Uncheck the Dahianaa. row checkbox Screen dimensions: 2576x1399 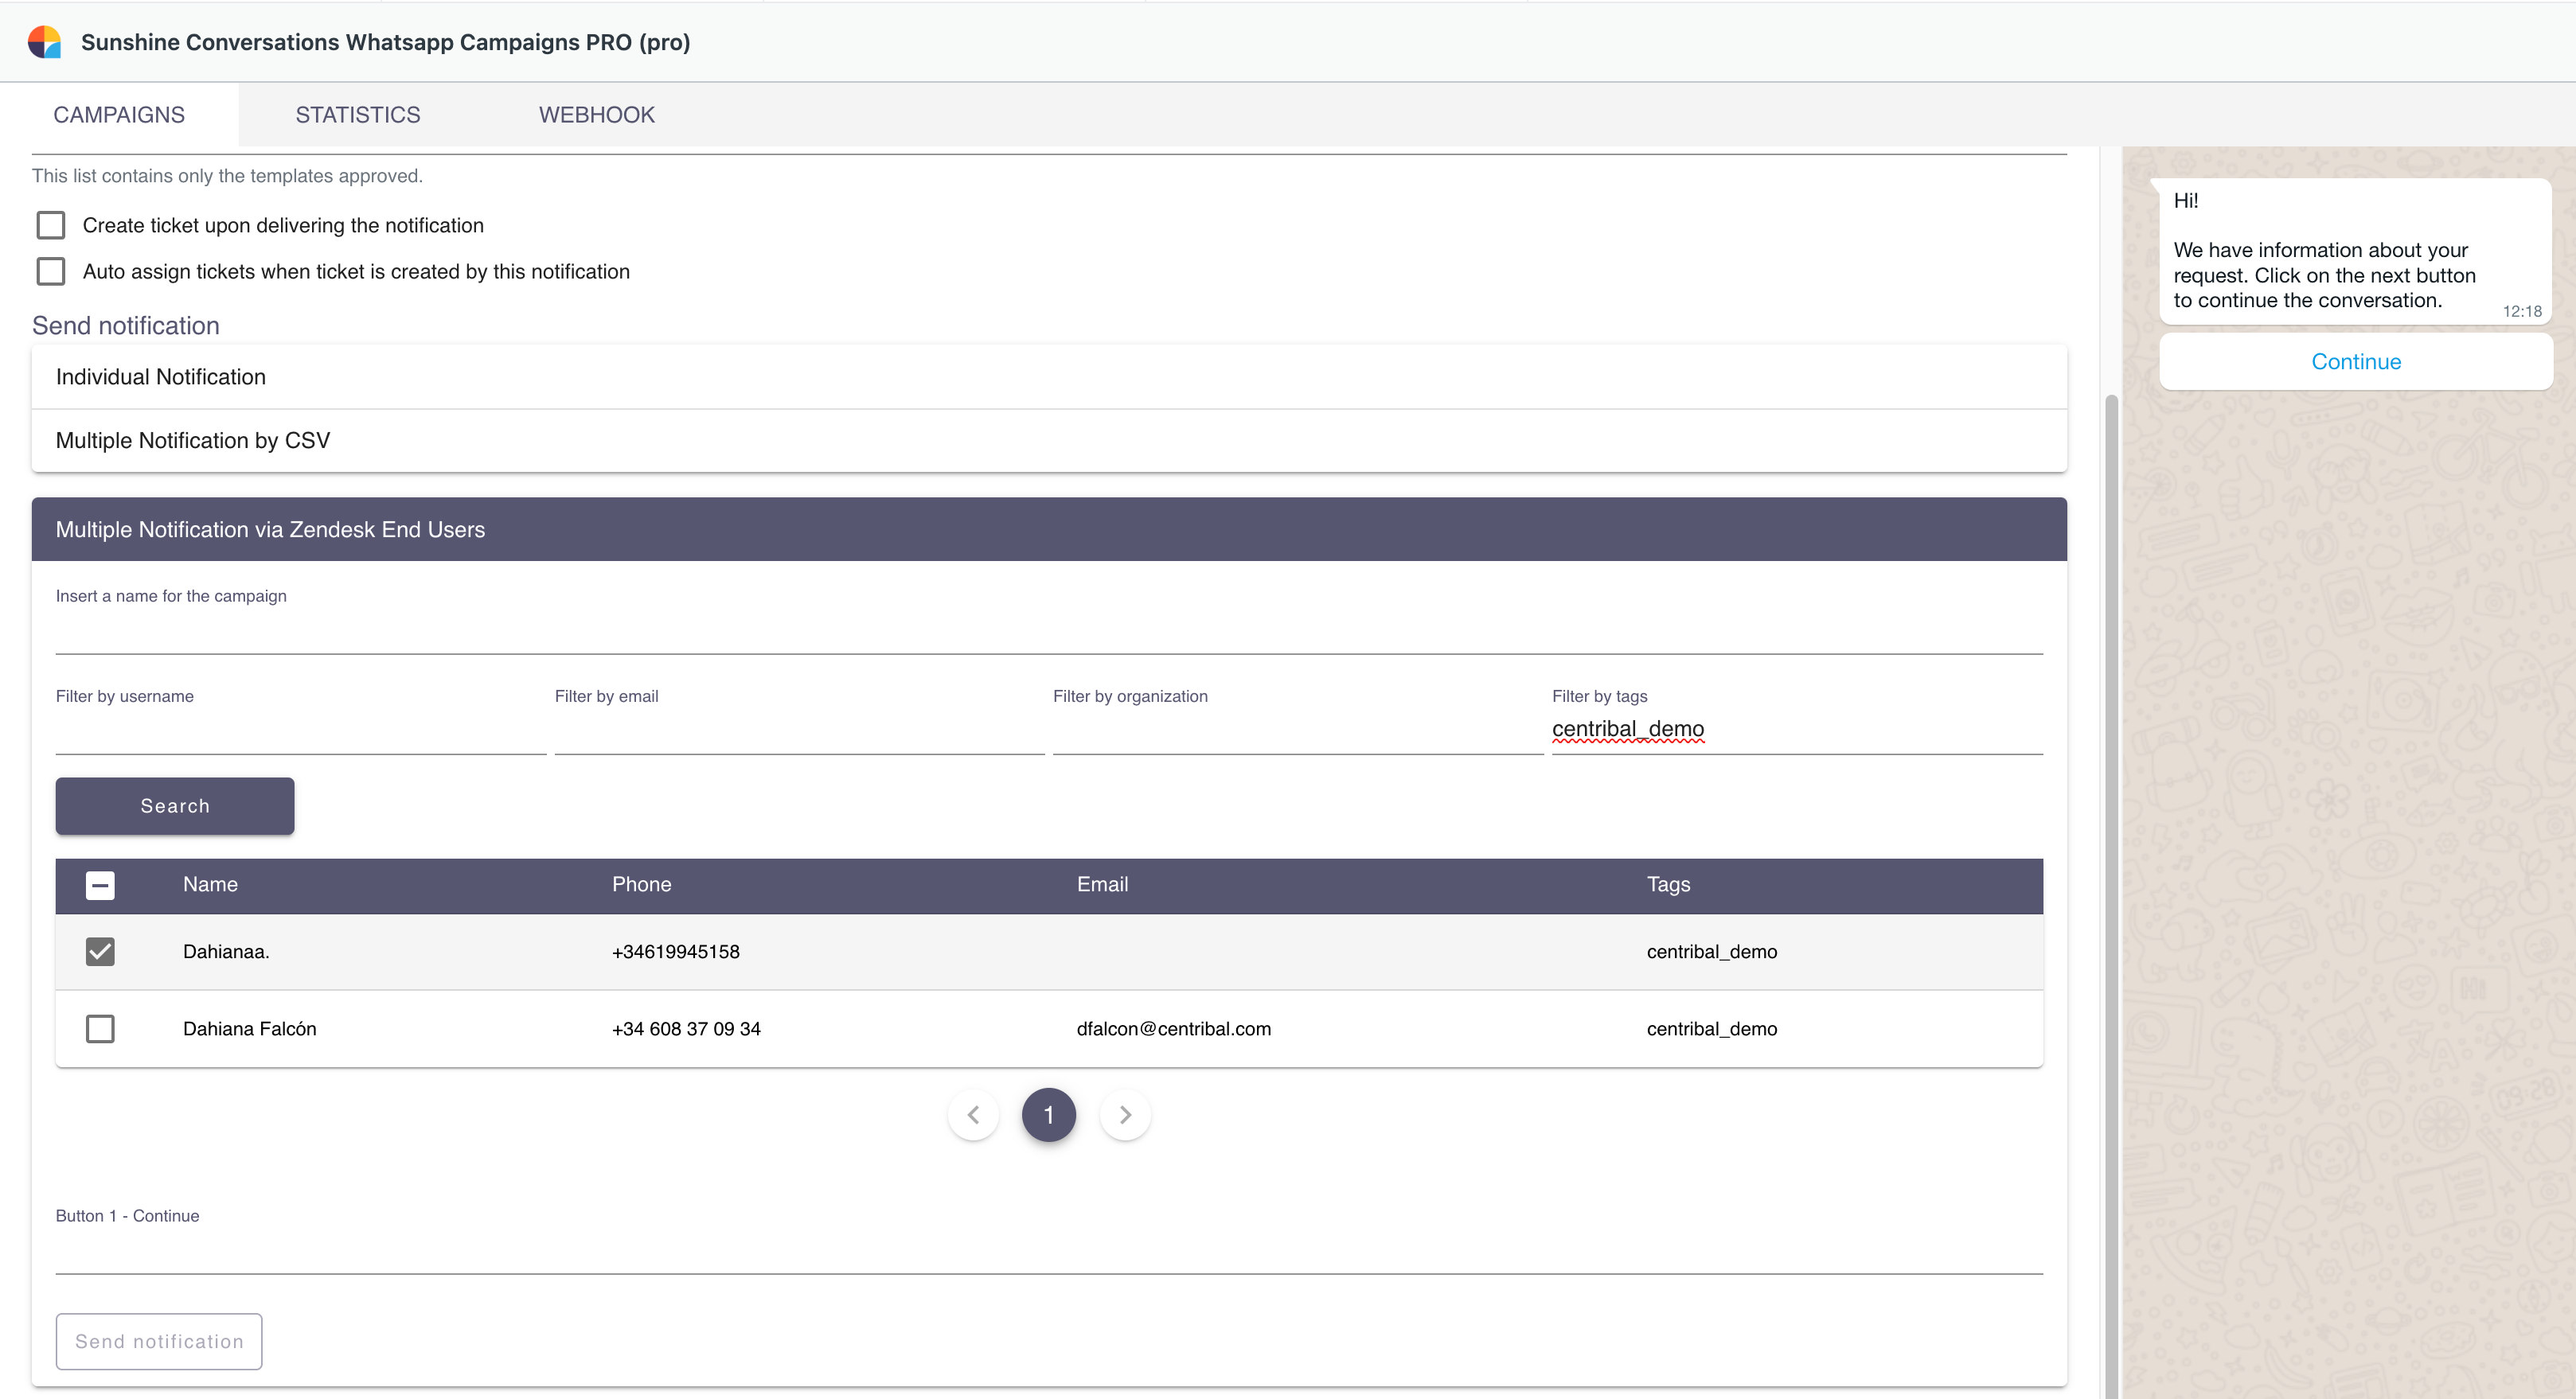pos(100,951)
